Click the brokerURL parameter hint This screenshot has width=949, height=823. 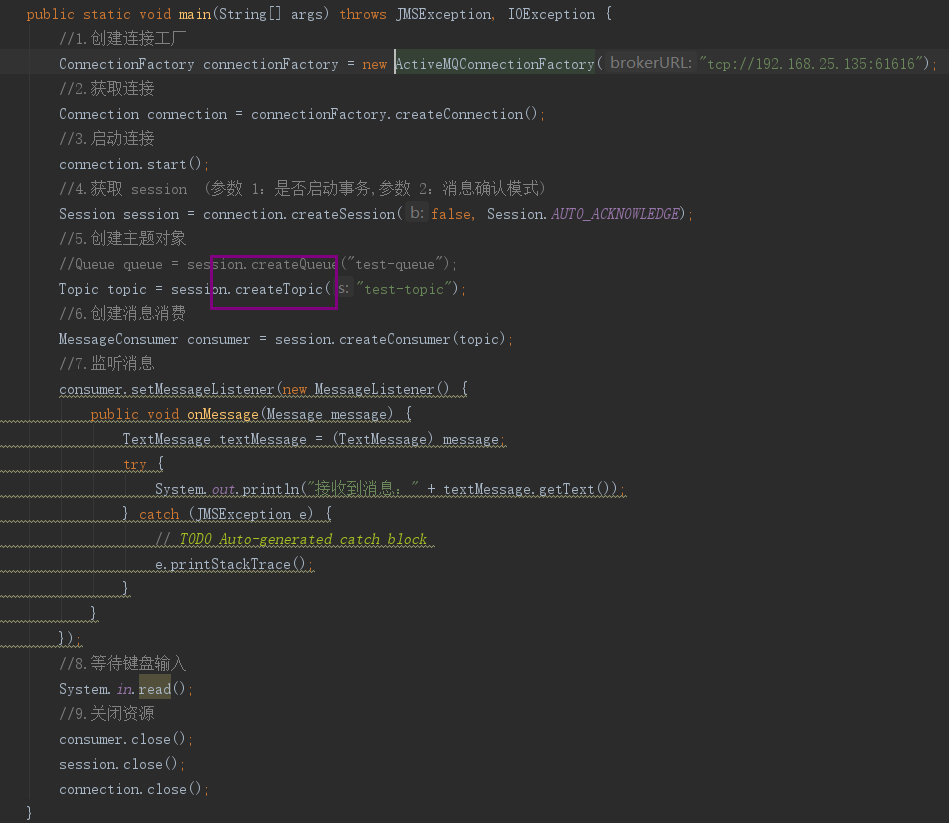click(651, 63)
